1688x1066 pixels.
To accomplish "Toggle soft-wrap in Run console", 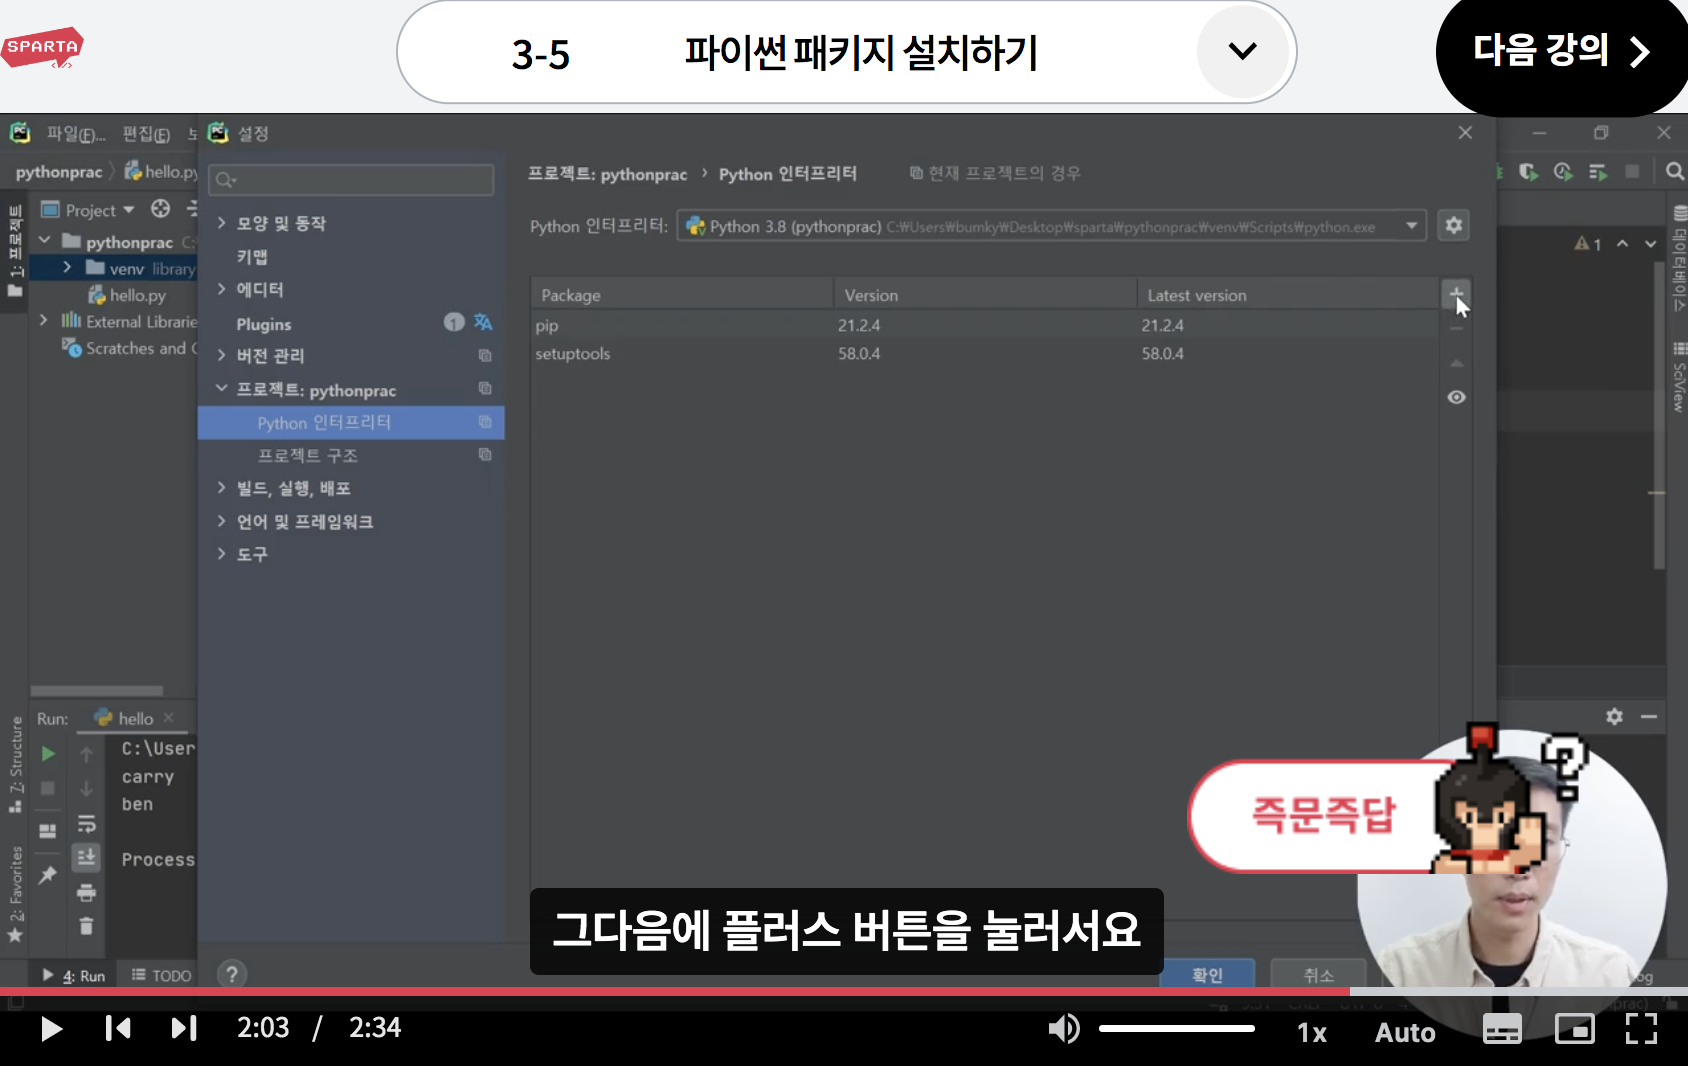I will click(x=86, y=823).
